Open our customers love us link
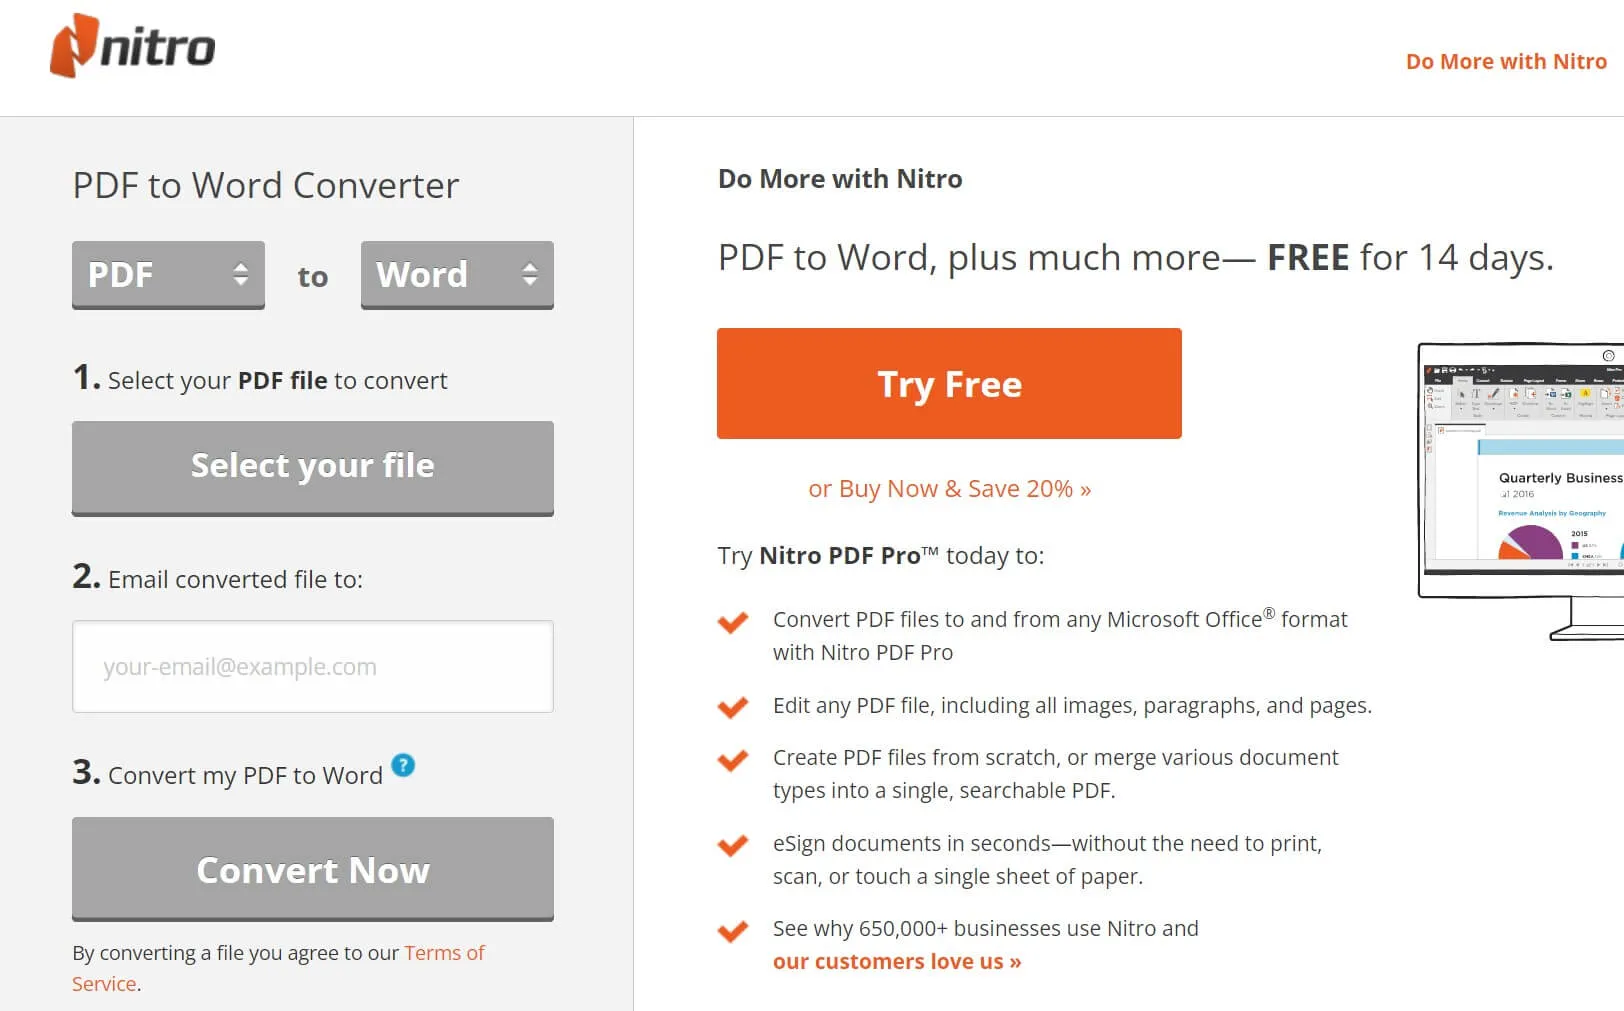The width and height of the screenshot is (1624, 1011). 897,962
